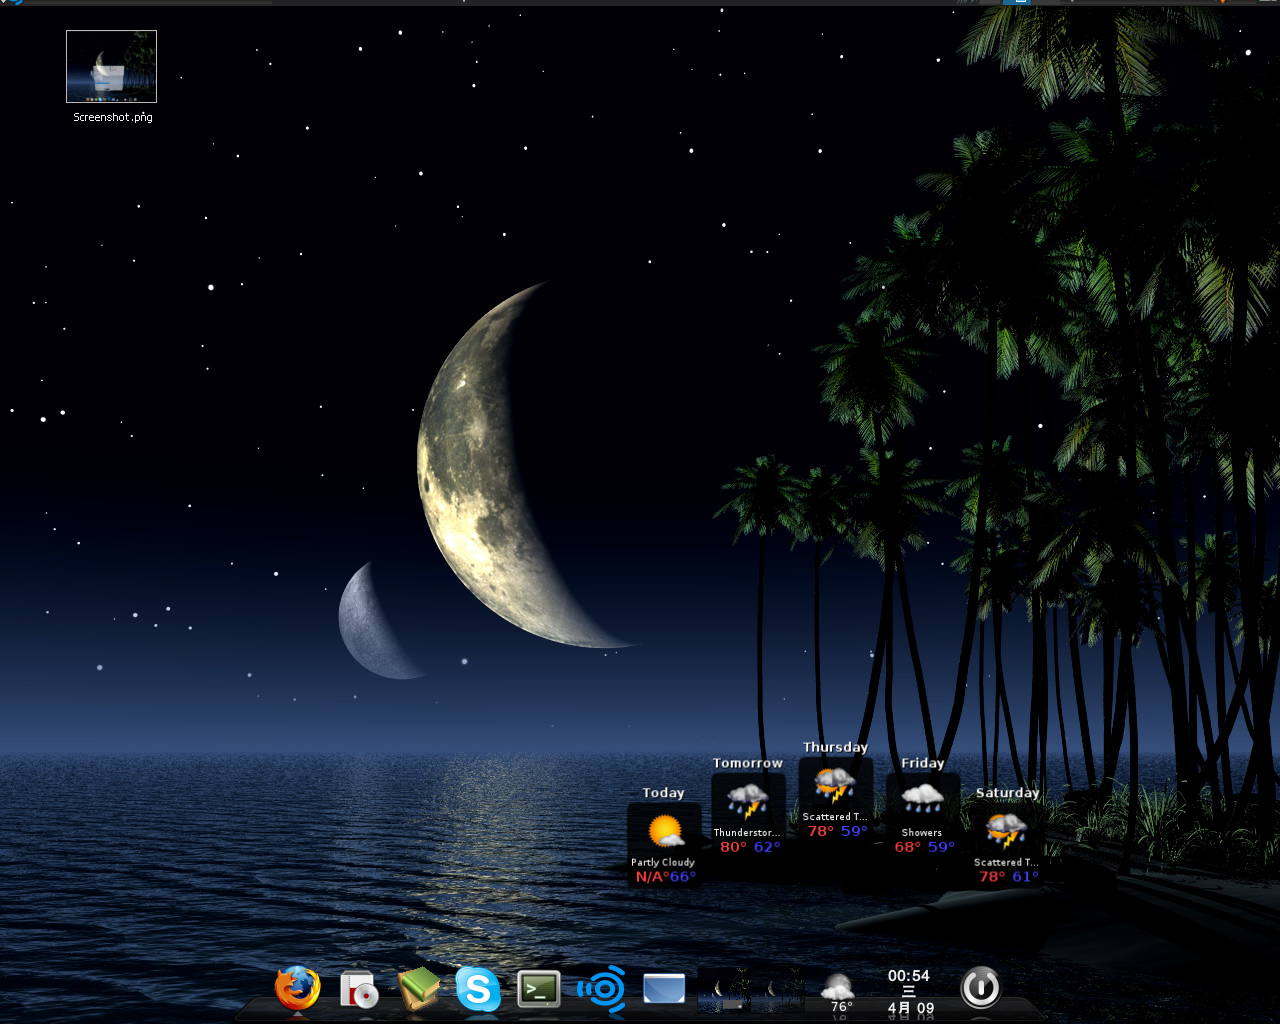This screenshot has width=1280, height=1024.
Task: Click Today's partly cloudy sun icon
Action: [665, 831]
